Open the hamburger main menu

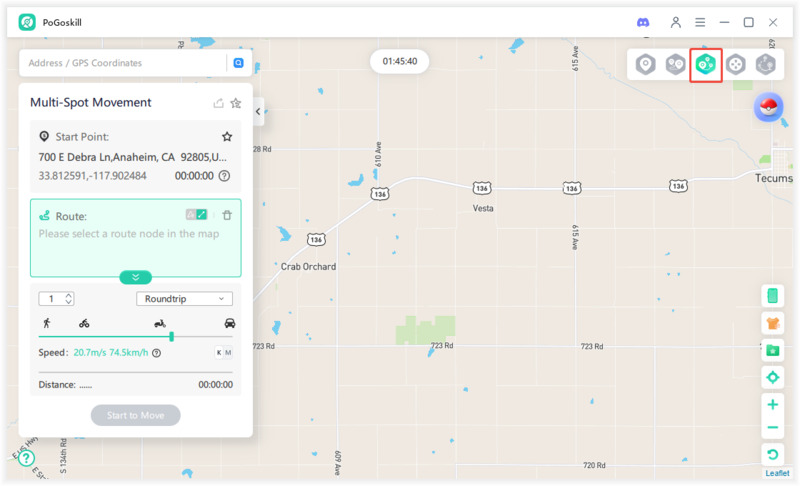tap(701, 22)
